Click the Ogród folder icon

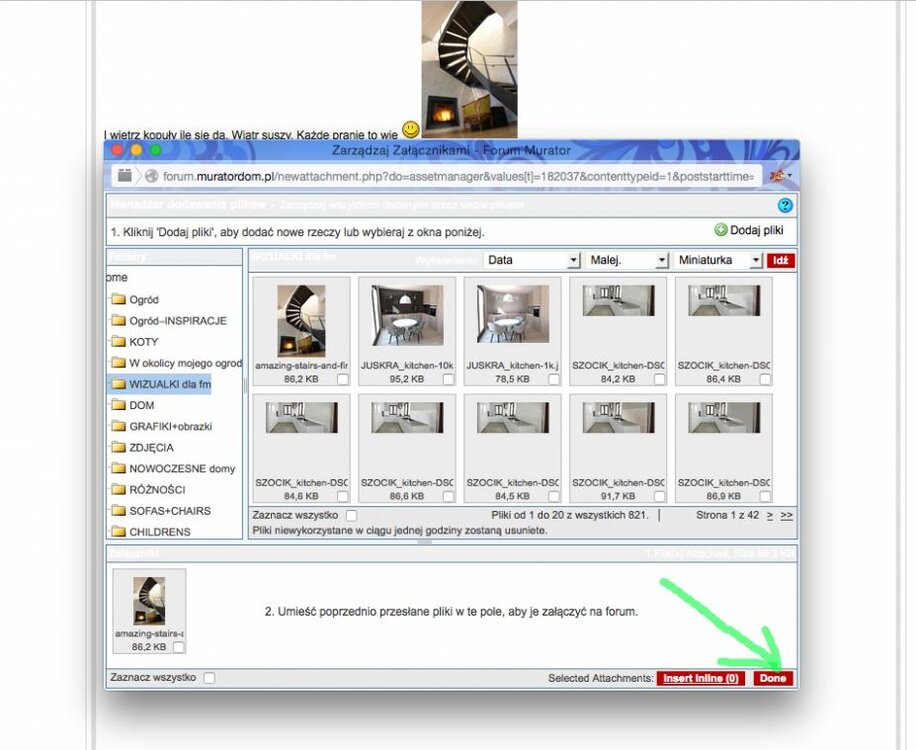(x=118, y=299)
